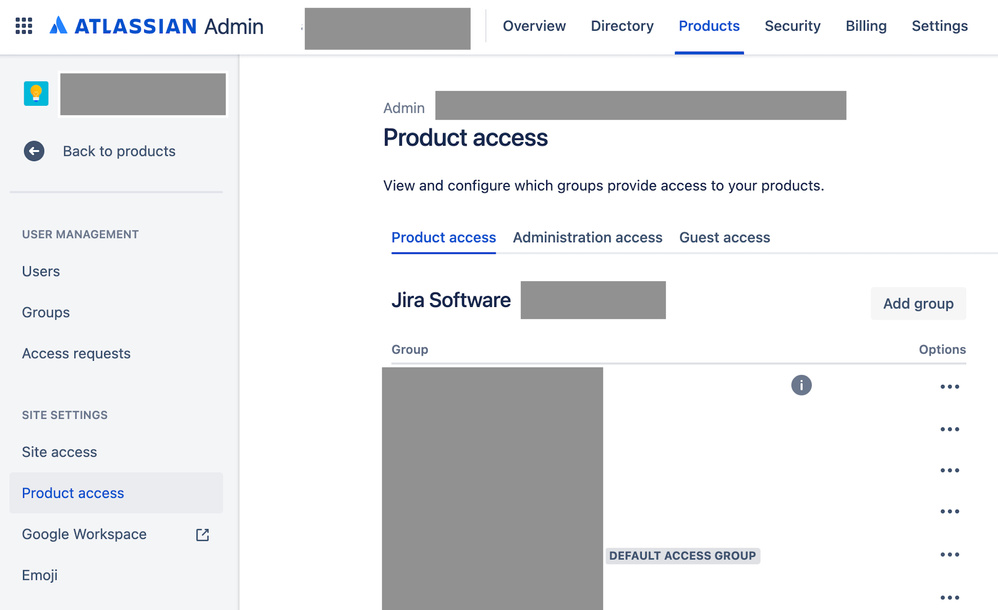This screenshot has width=998, height=610.
Task: Click the Add group button
Action: 918,304
